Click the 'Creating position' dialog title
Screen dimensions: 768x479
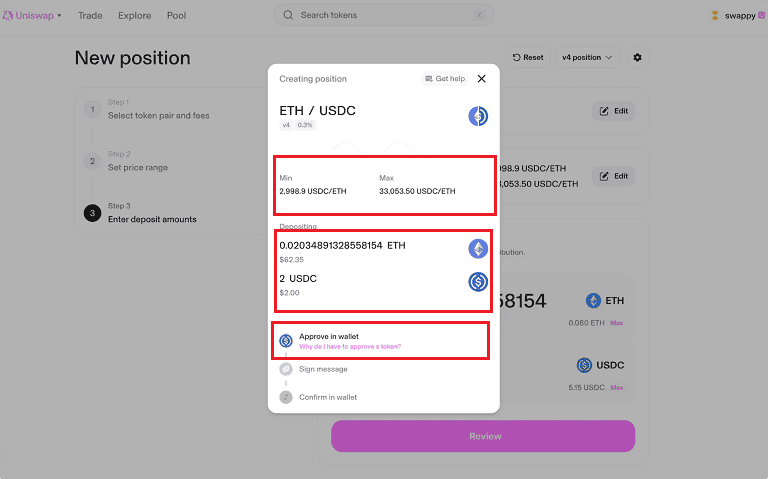pyautogui.click(x=313, y=79)
